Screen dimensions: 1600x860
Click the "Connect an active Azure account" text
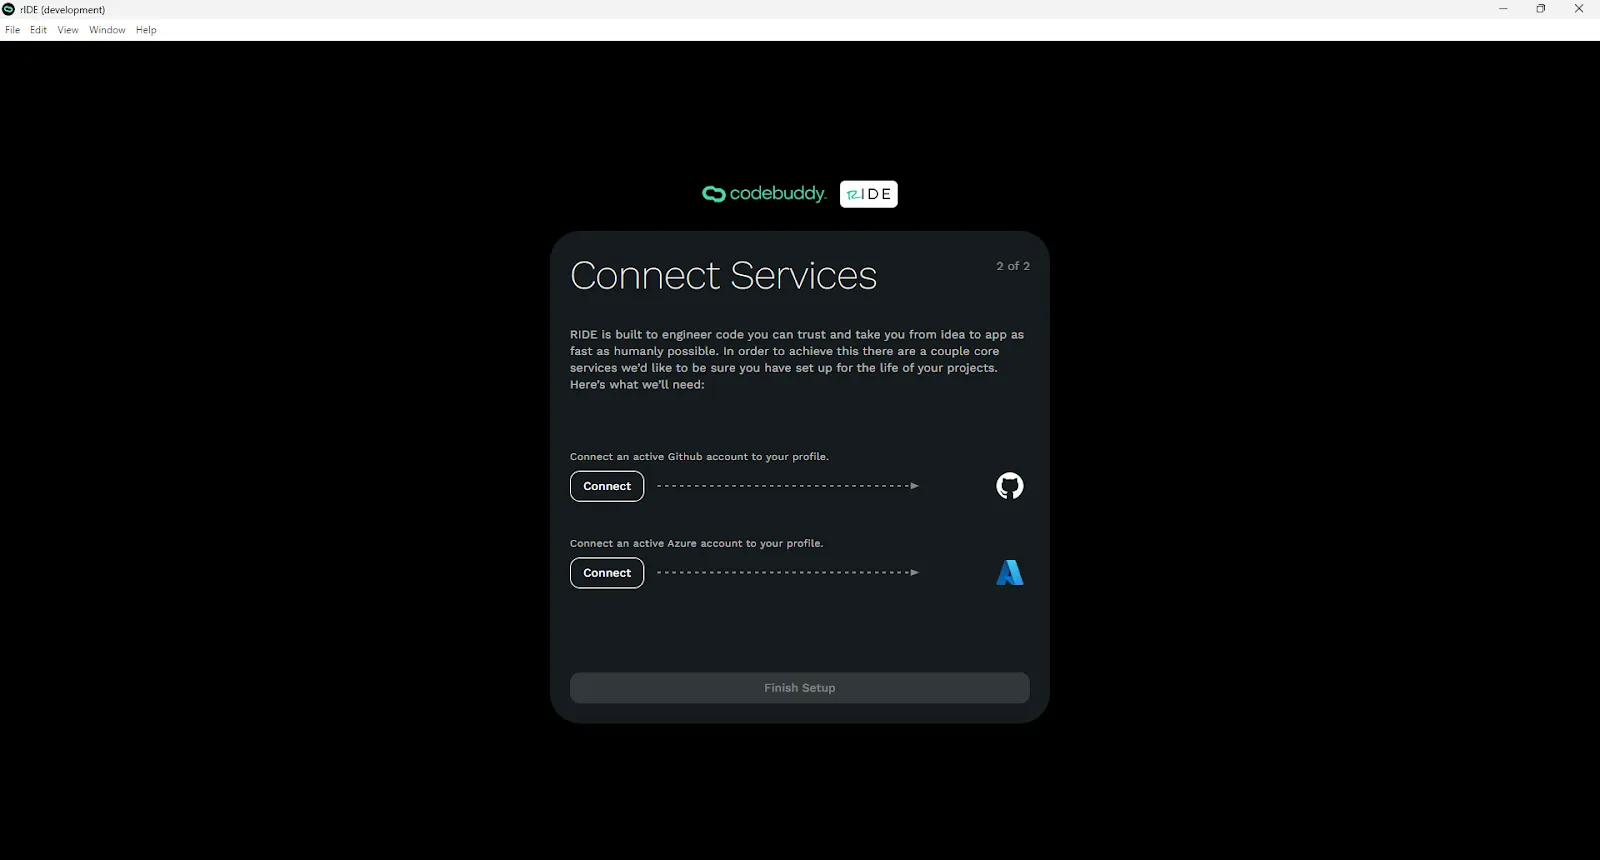(x=696, y=544)
